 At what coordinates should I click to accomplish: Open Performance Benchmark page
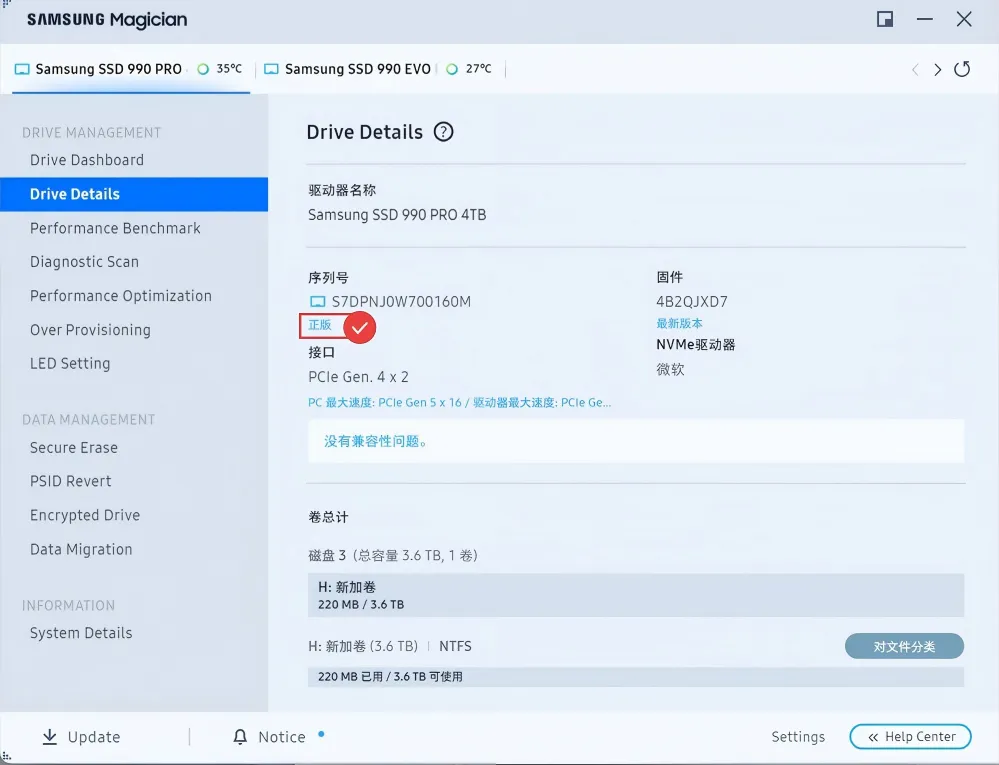pos(115,228)
